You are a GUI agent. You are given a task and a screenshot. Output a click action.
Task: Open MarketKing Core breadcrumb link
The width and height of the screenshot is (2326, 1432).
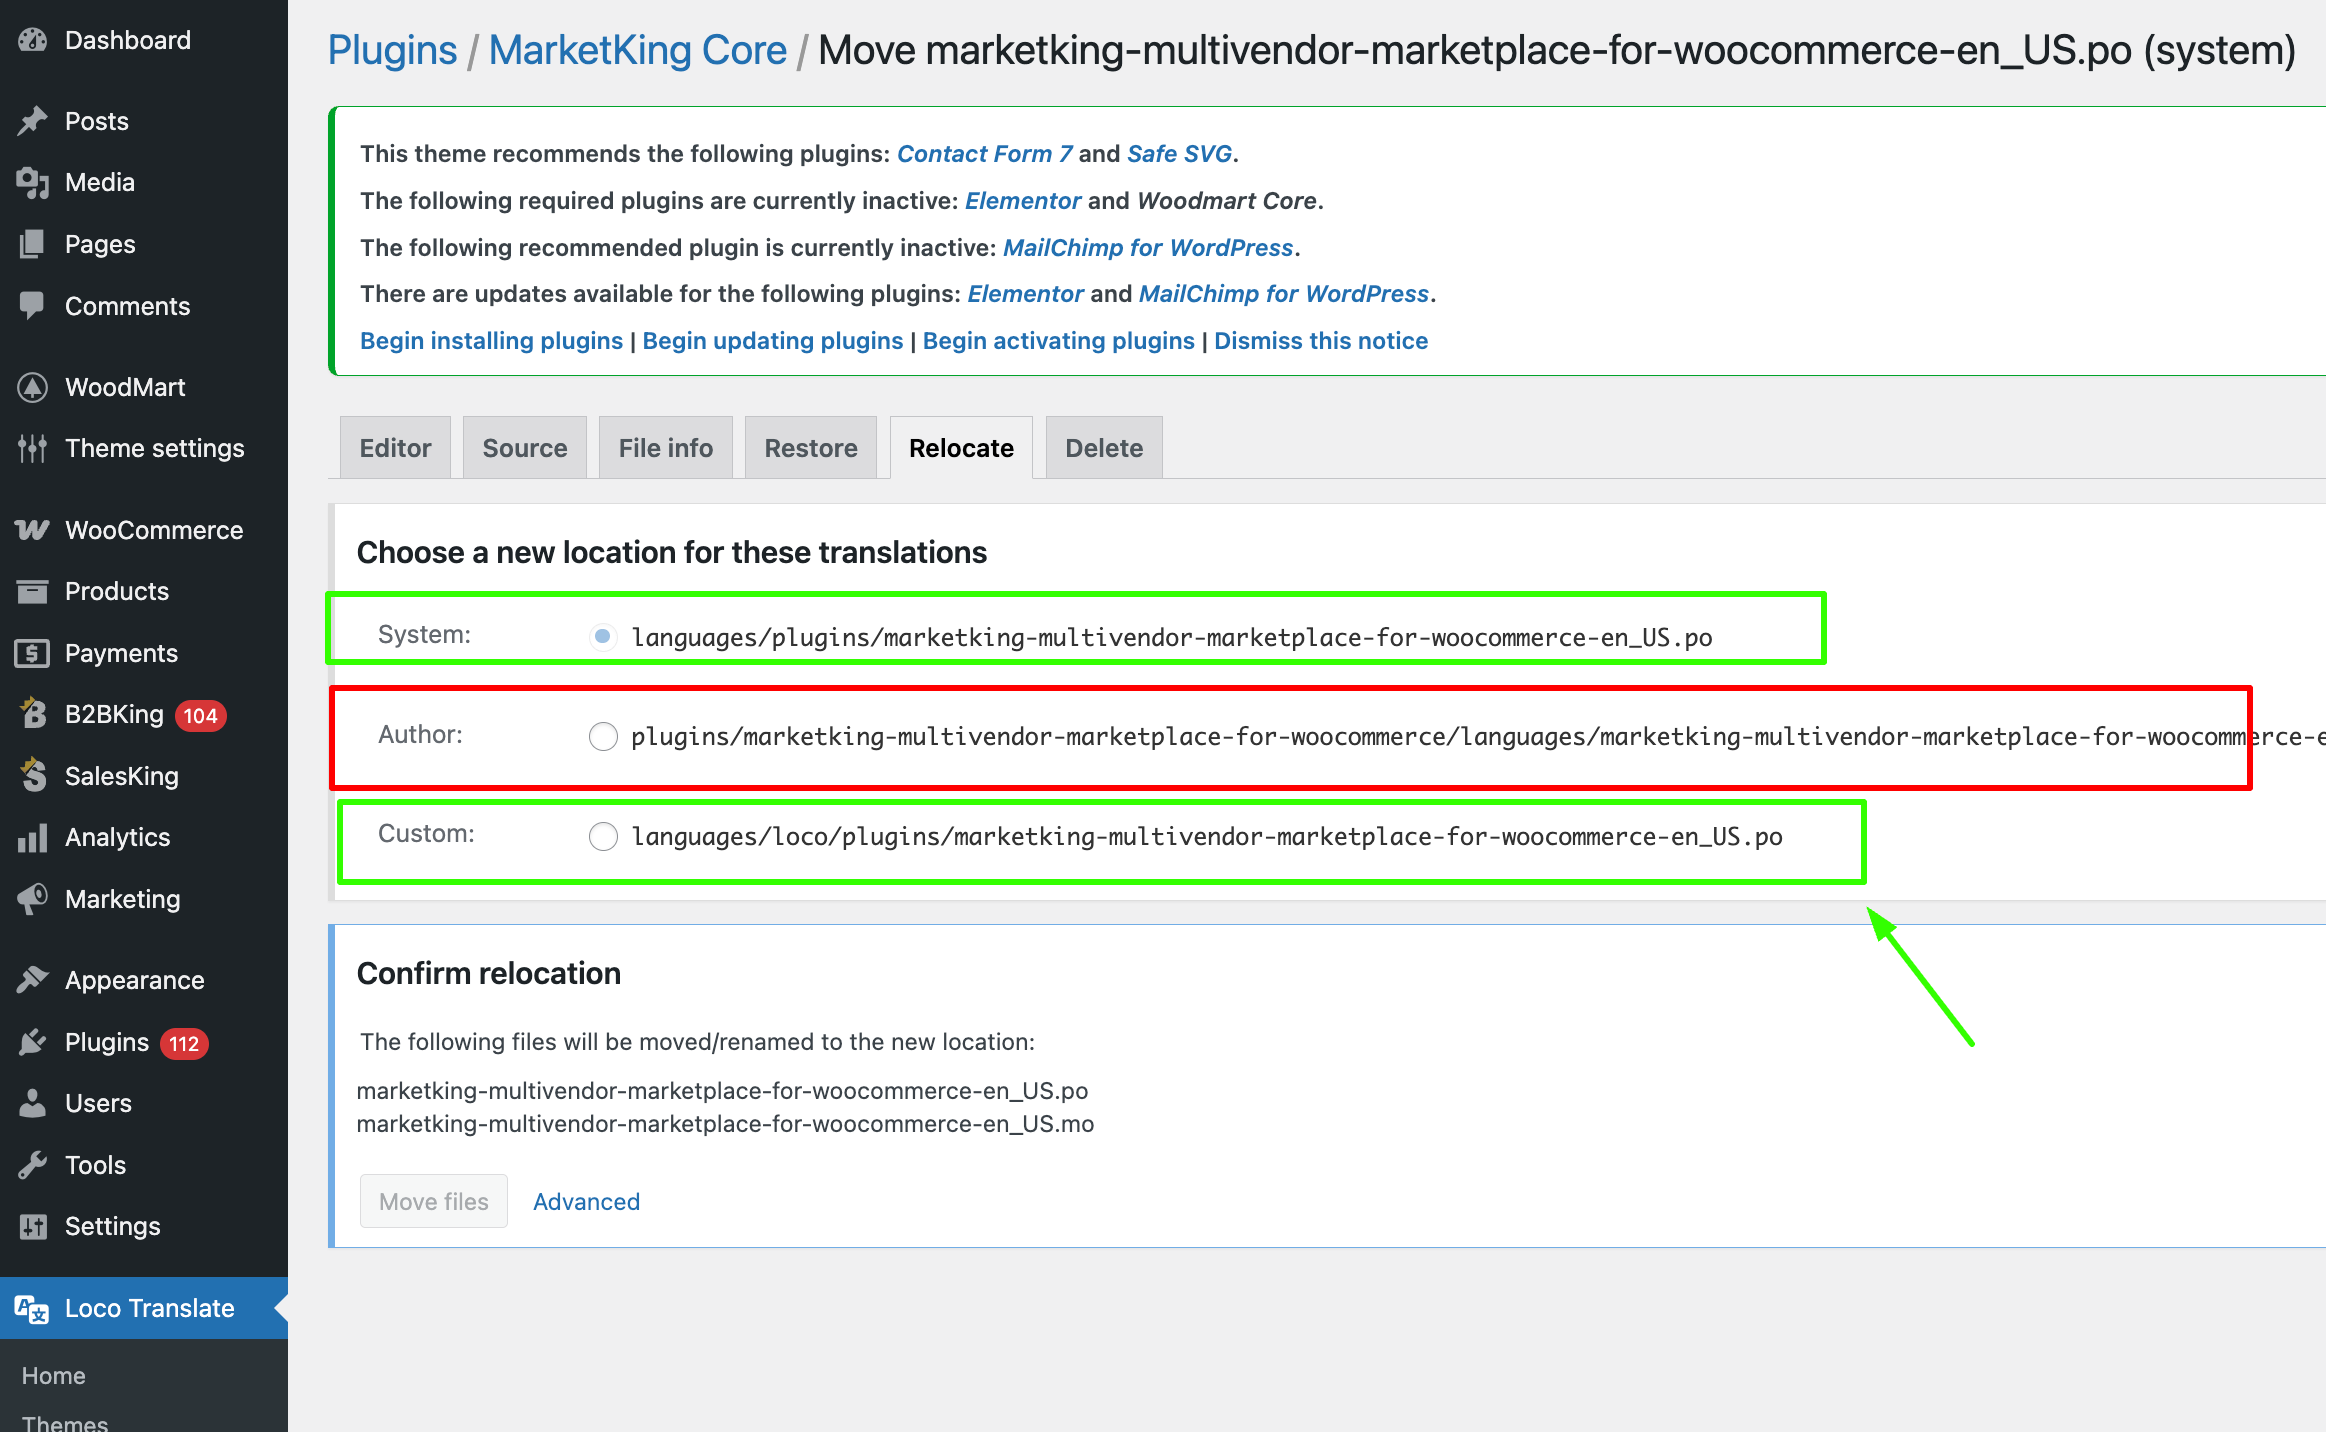click(x=637, y=50)
